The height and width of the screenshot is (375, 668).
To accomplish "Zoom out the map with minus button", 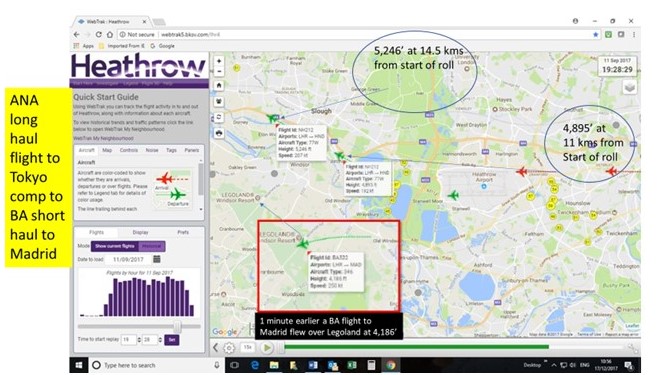I will click(x=219, y=72).
